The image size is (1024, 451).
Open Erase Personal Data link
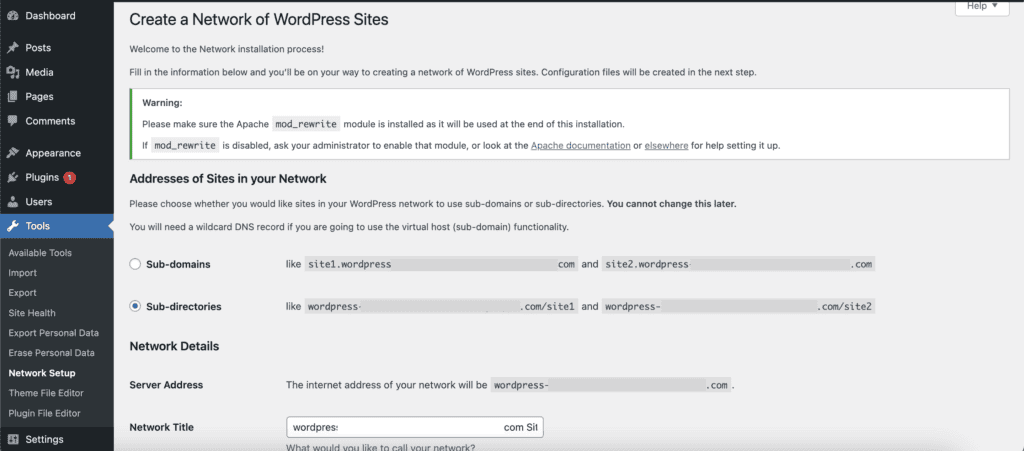[52, 353]
